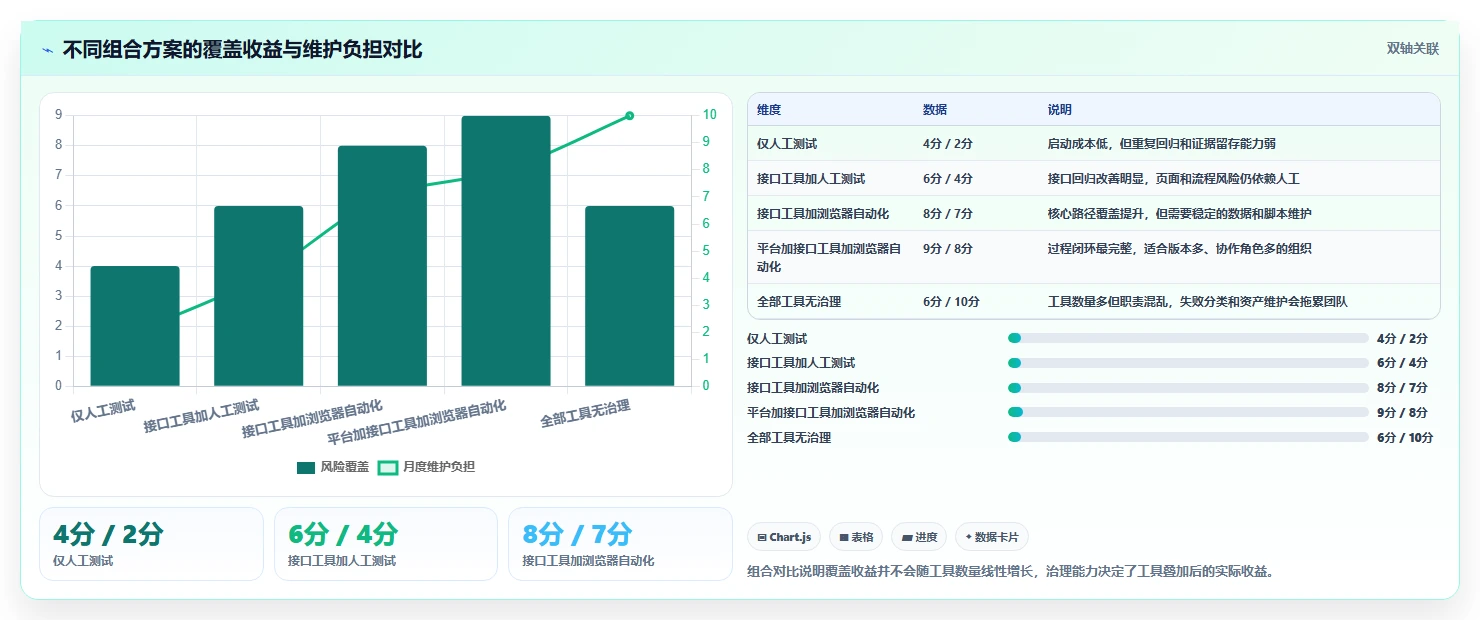1480x620 pixels.
Task: Click the 接口工具加人工测试 progress bar
Action: (1188, 363)
